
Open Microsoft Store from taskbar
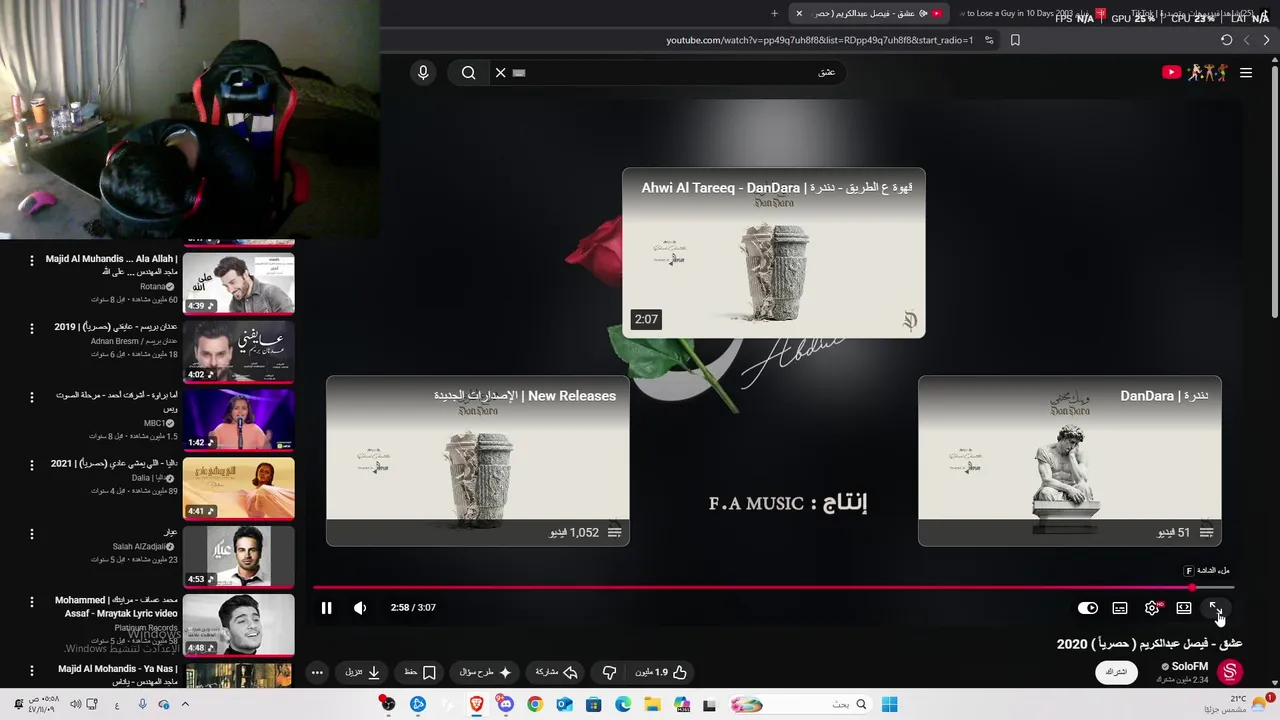(x=594, y=704)
